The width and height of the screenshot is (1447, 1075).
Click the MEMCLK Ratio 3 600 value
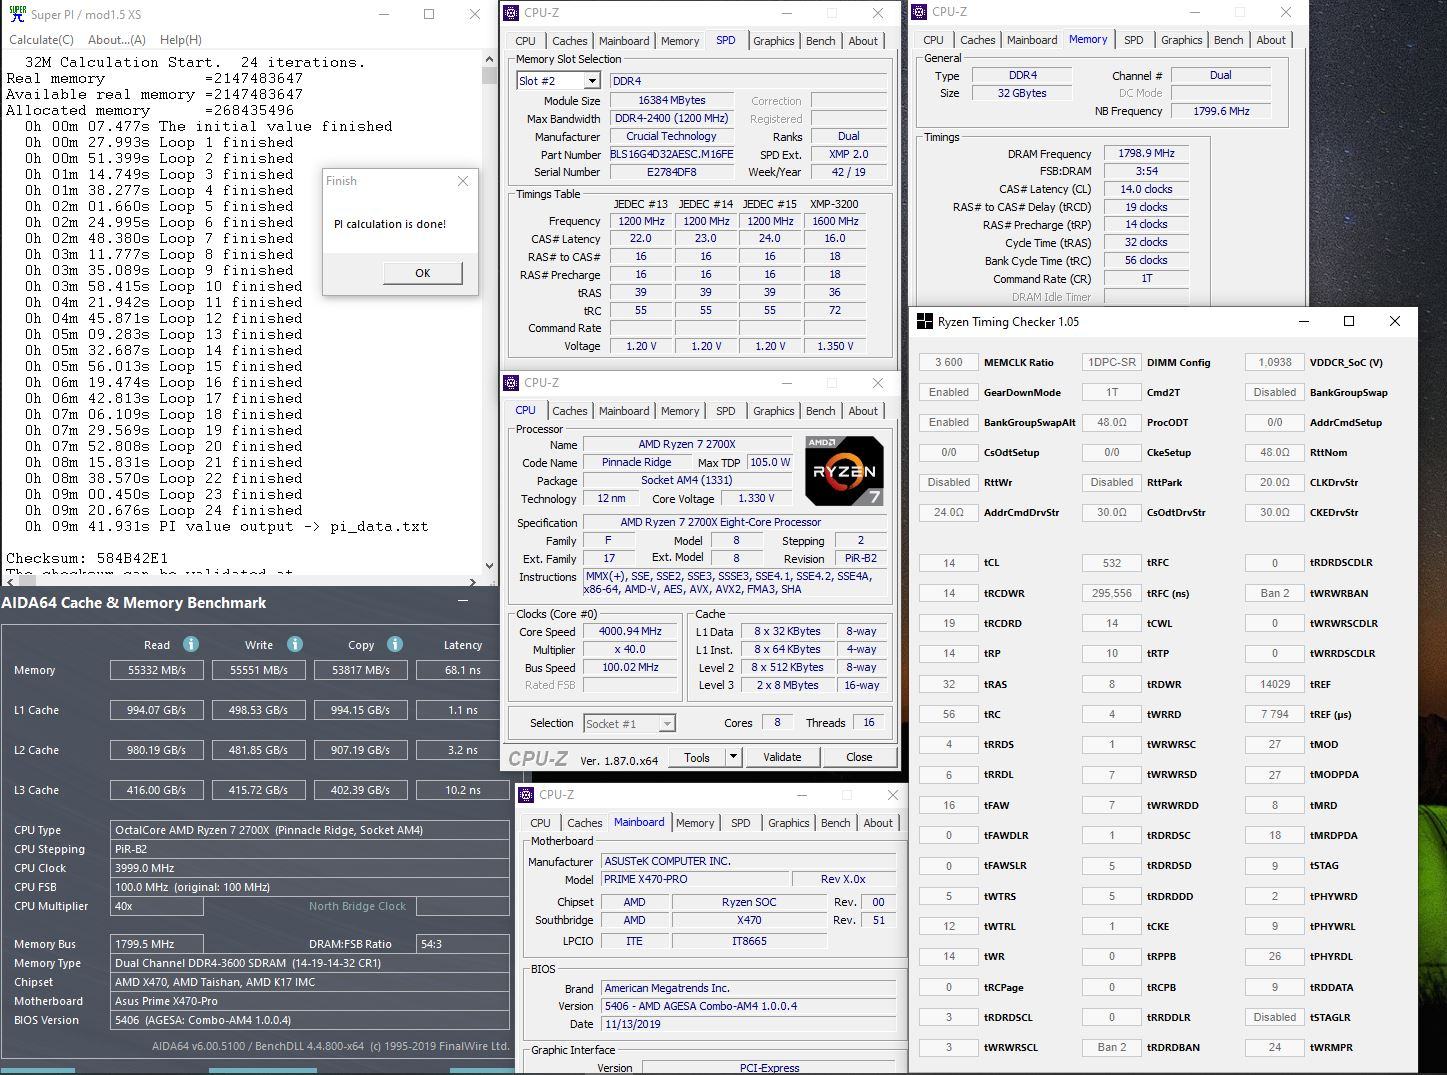pos(949,362)
